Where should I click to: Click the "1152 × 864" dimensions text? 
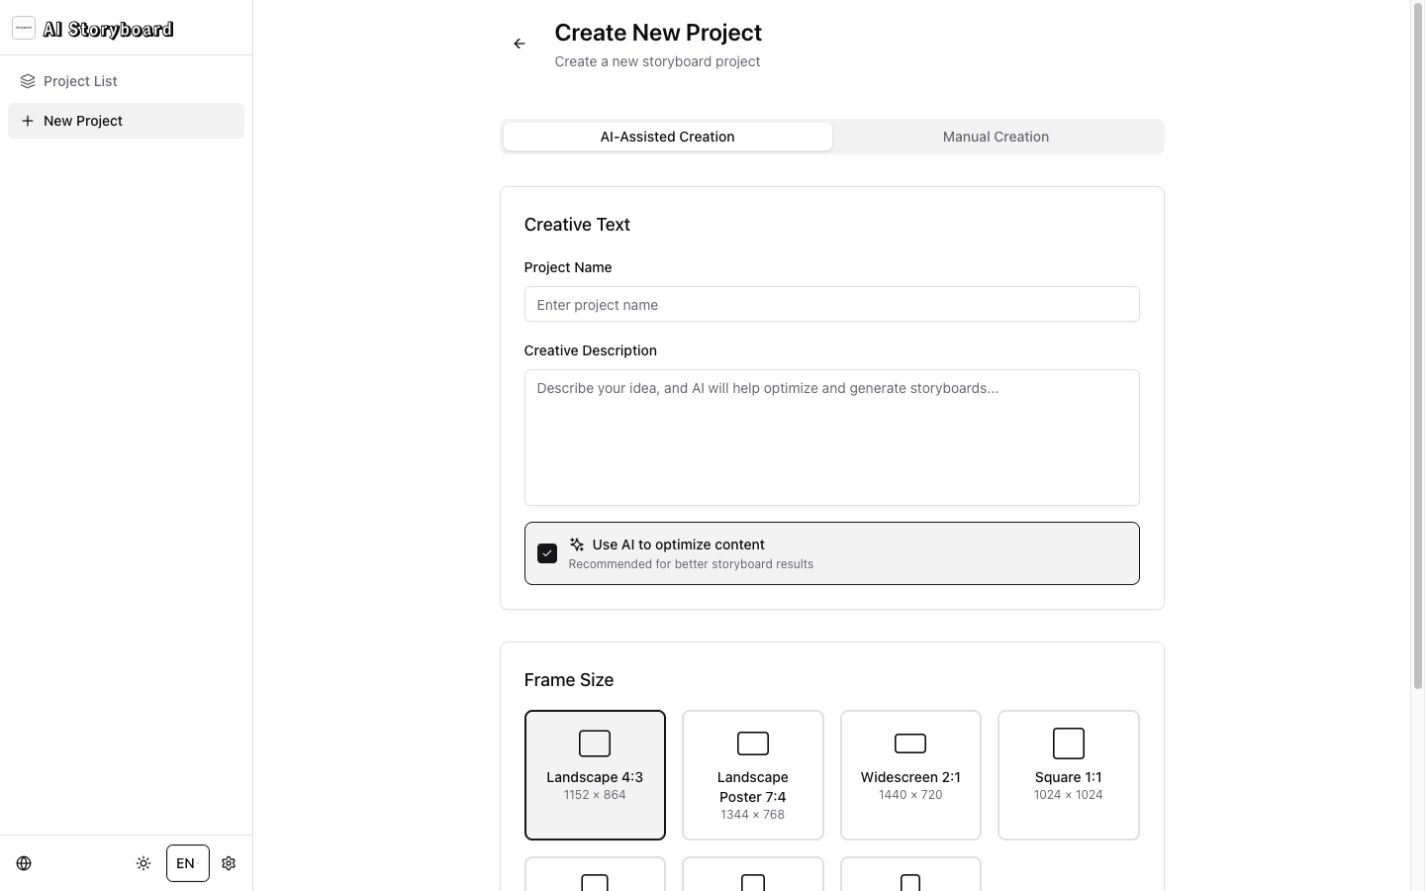click(595, 796)
